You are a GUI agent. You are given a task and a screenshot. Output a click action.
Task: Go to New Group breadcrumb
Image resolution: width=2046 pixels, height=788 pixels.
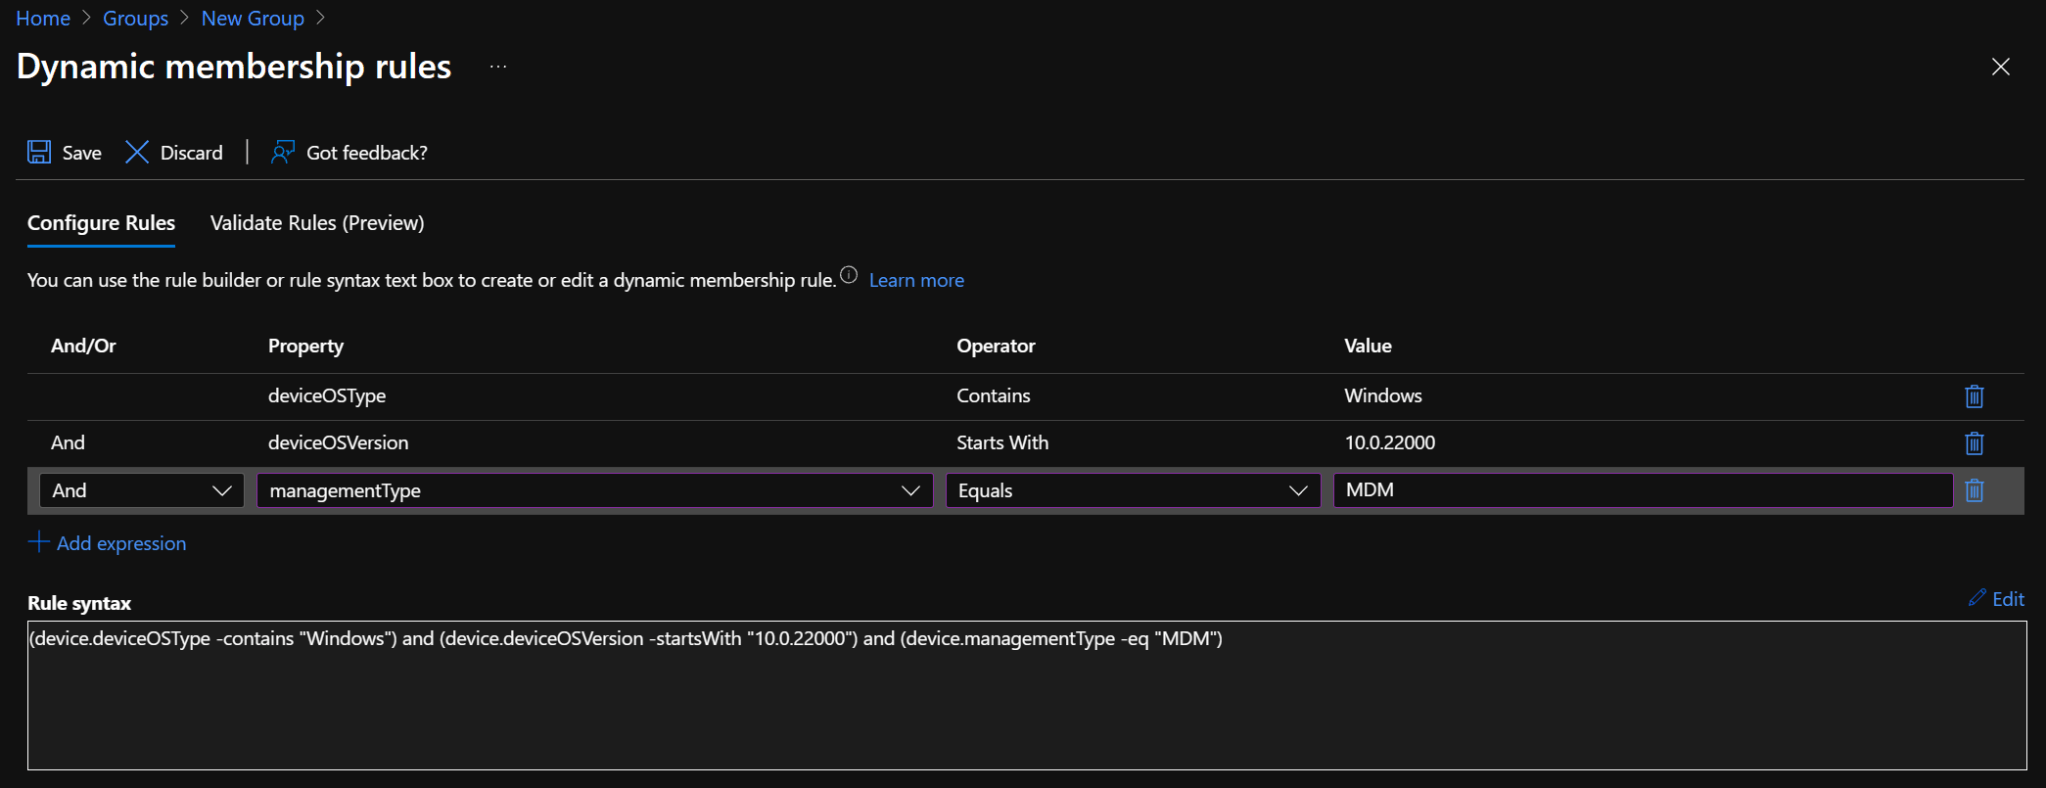(253, 18)
